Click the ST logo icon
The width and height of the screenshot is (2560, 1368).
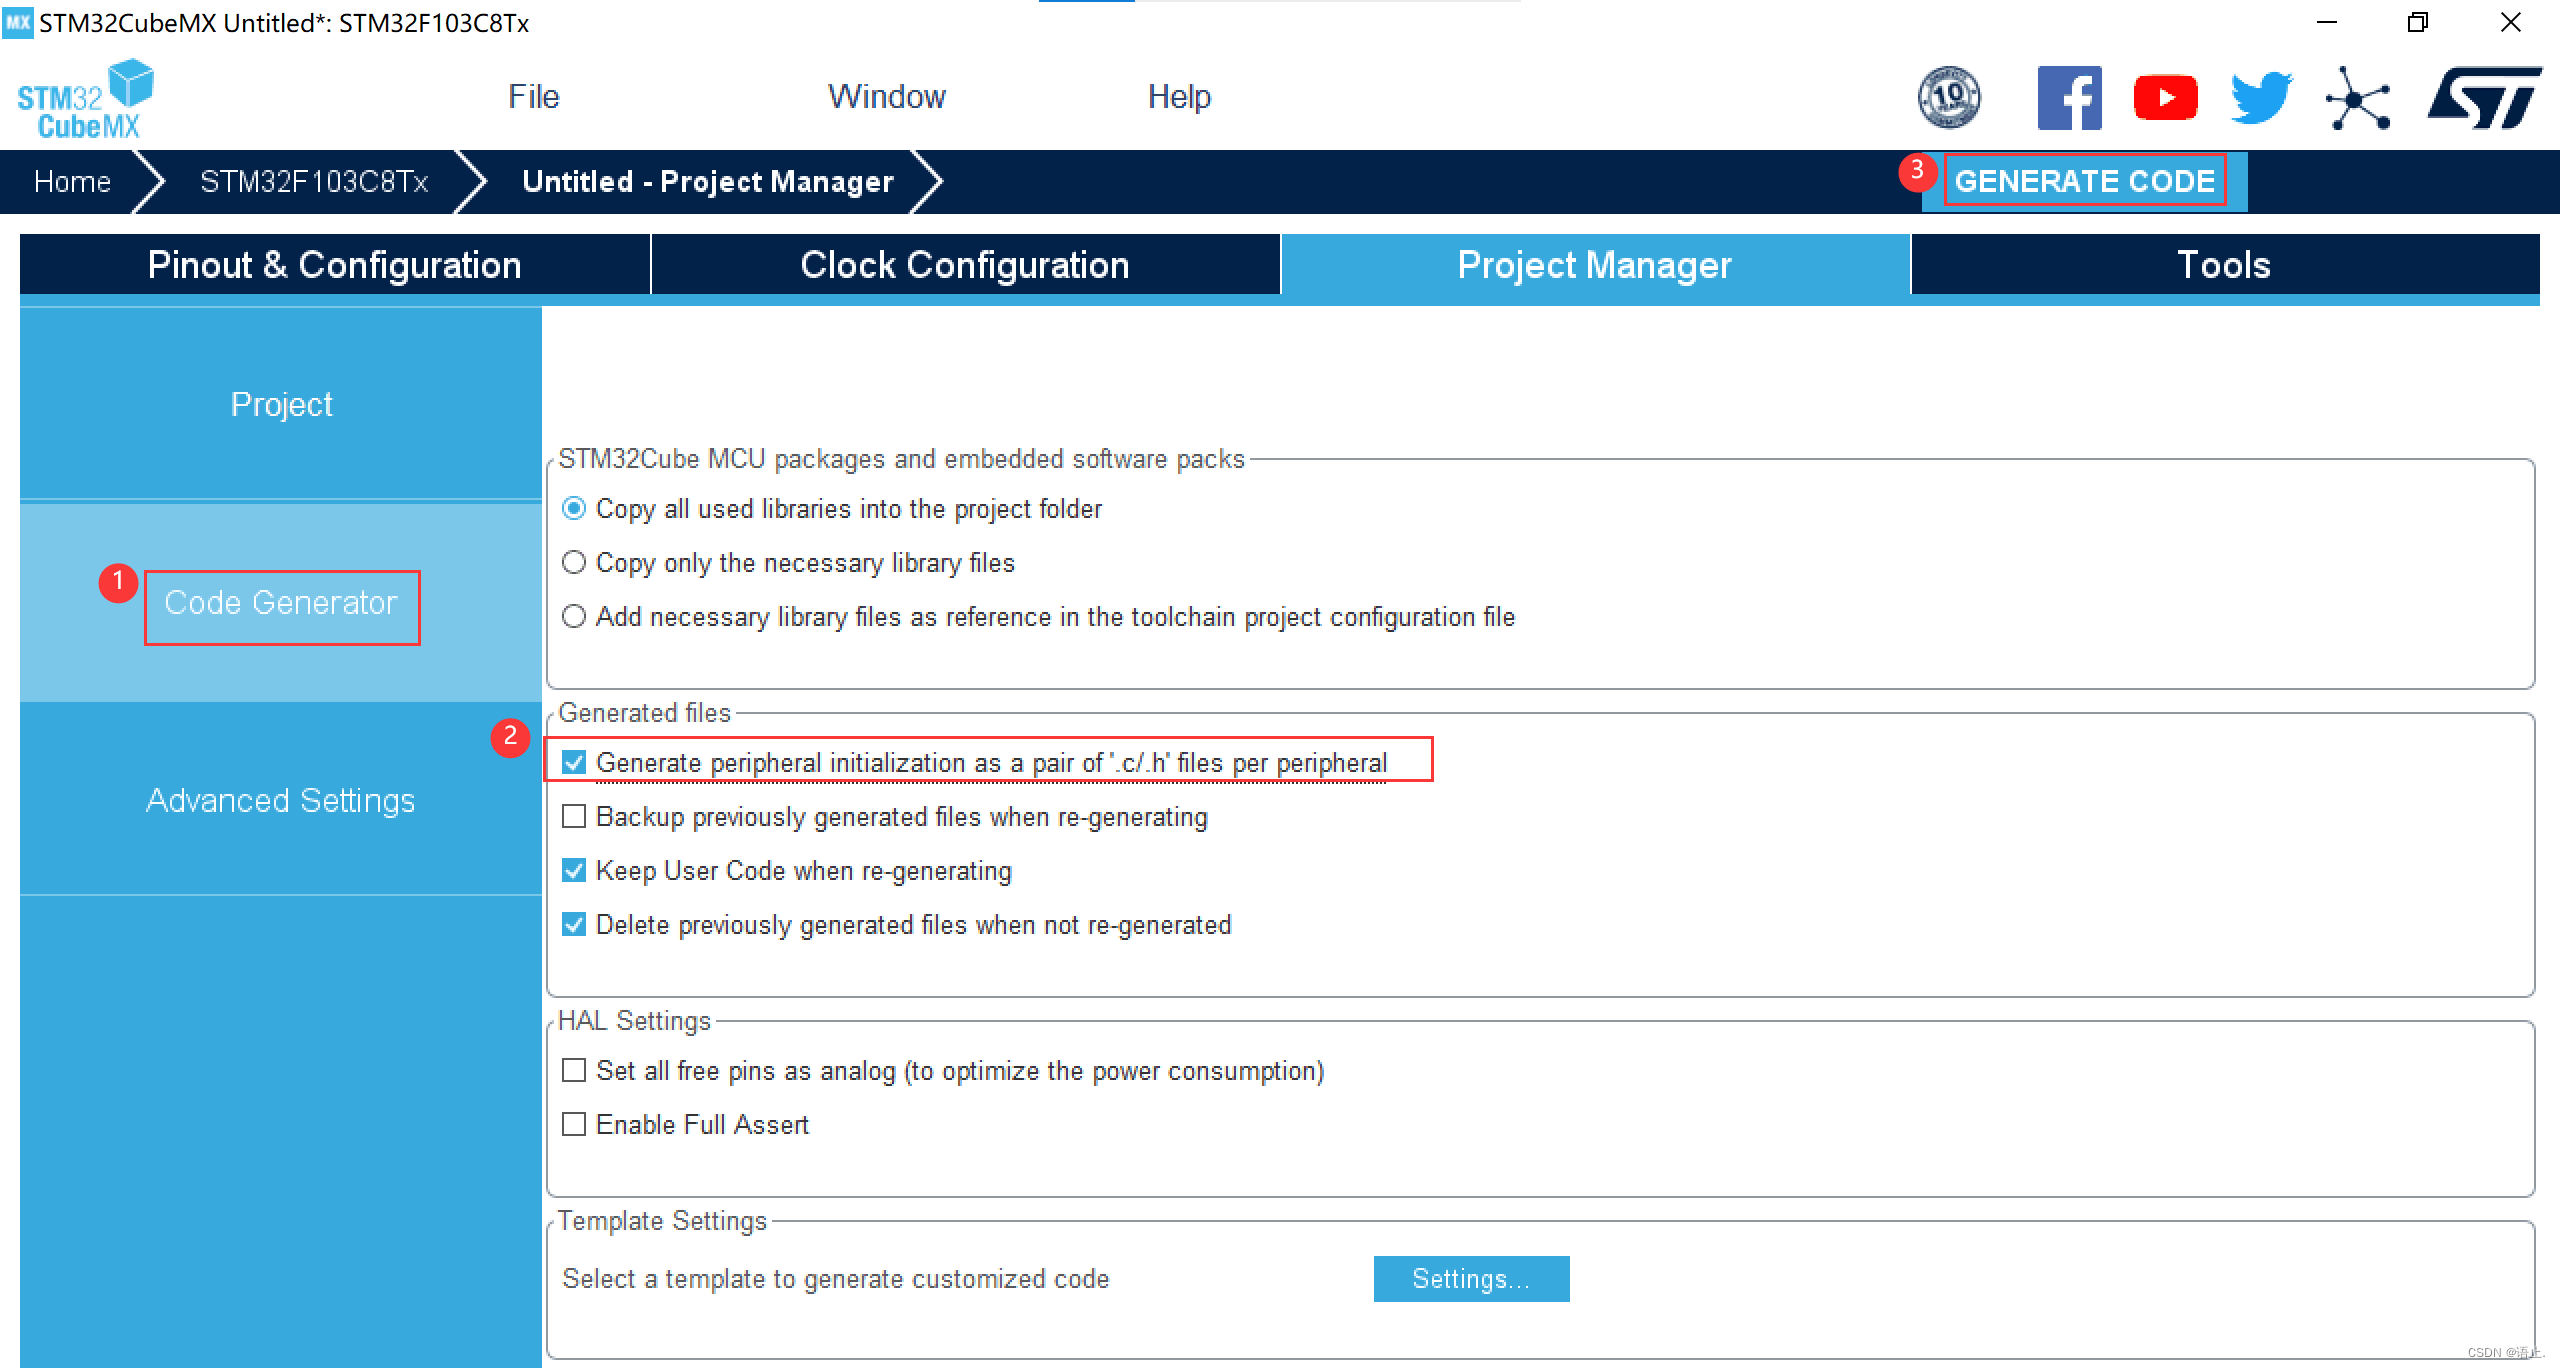click(x=2483, y=98)
